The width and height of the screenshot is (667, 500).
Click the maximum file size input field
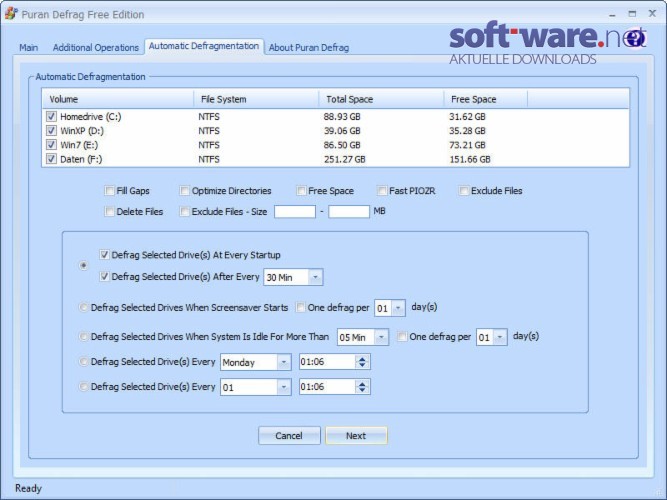point(349,211)
